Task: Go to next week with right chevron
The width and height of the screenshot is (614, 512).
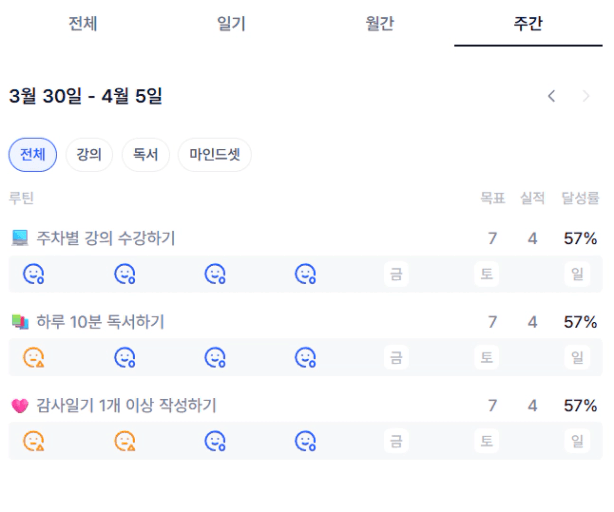Action: tap(586, 96)
